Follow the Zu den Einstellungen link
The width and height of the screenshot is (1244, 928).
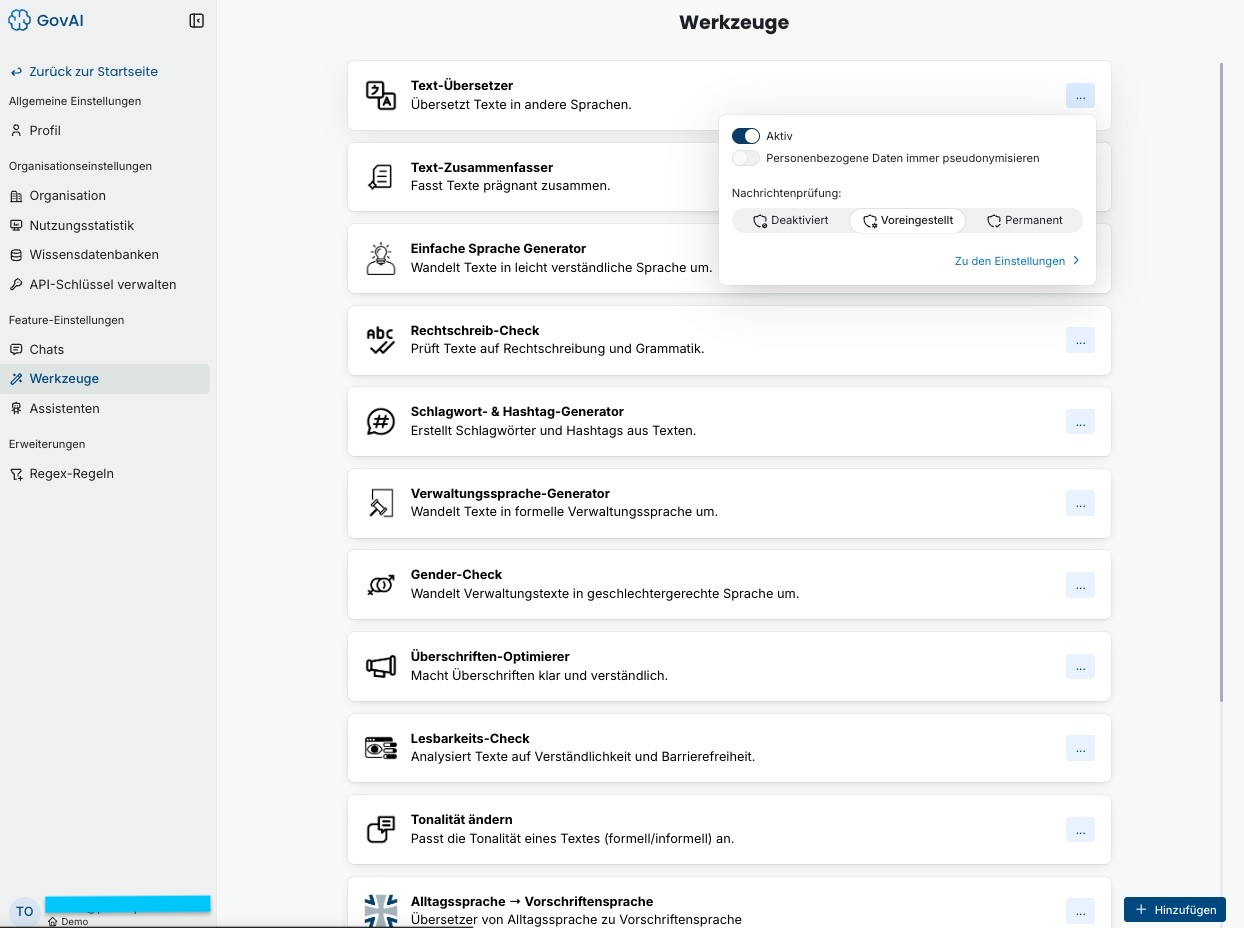point(1017,261)
